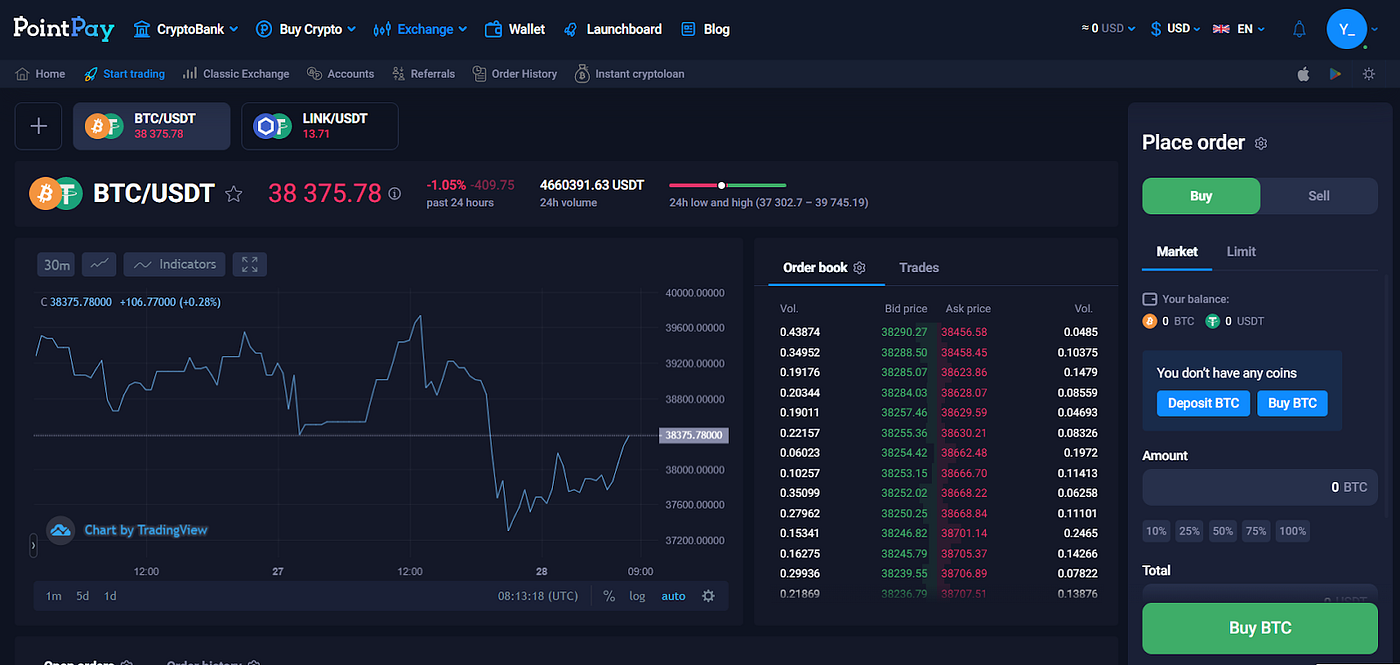
Task: Click the Deposit BTC button
Action: pyautogui.click(x=1203, y=403)
